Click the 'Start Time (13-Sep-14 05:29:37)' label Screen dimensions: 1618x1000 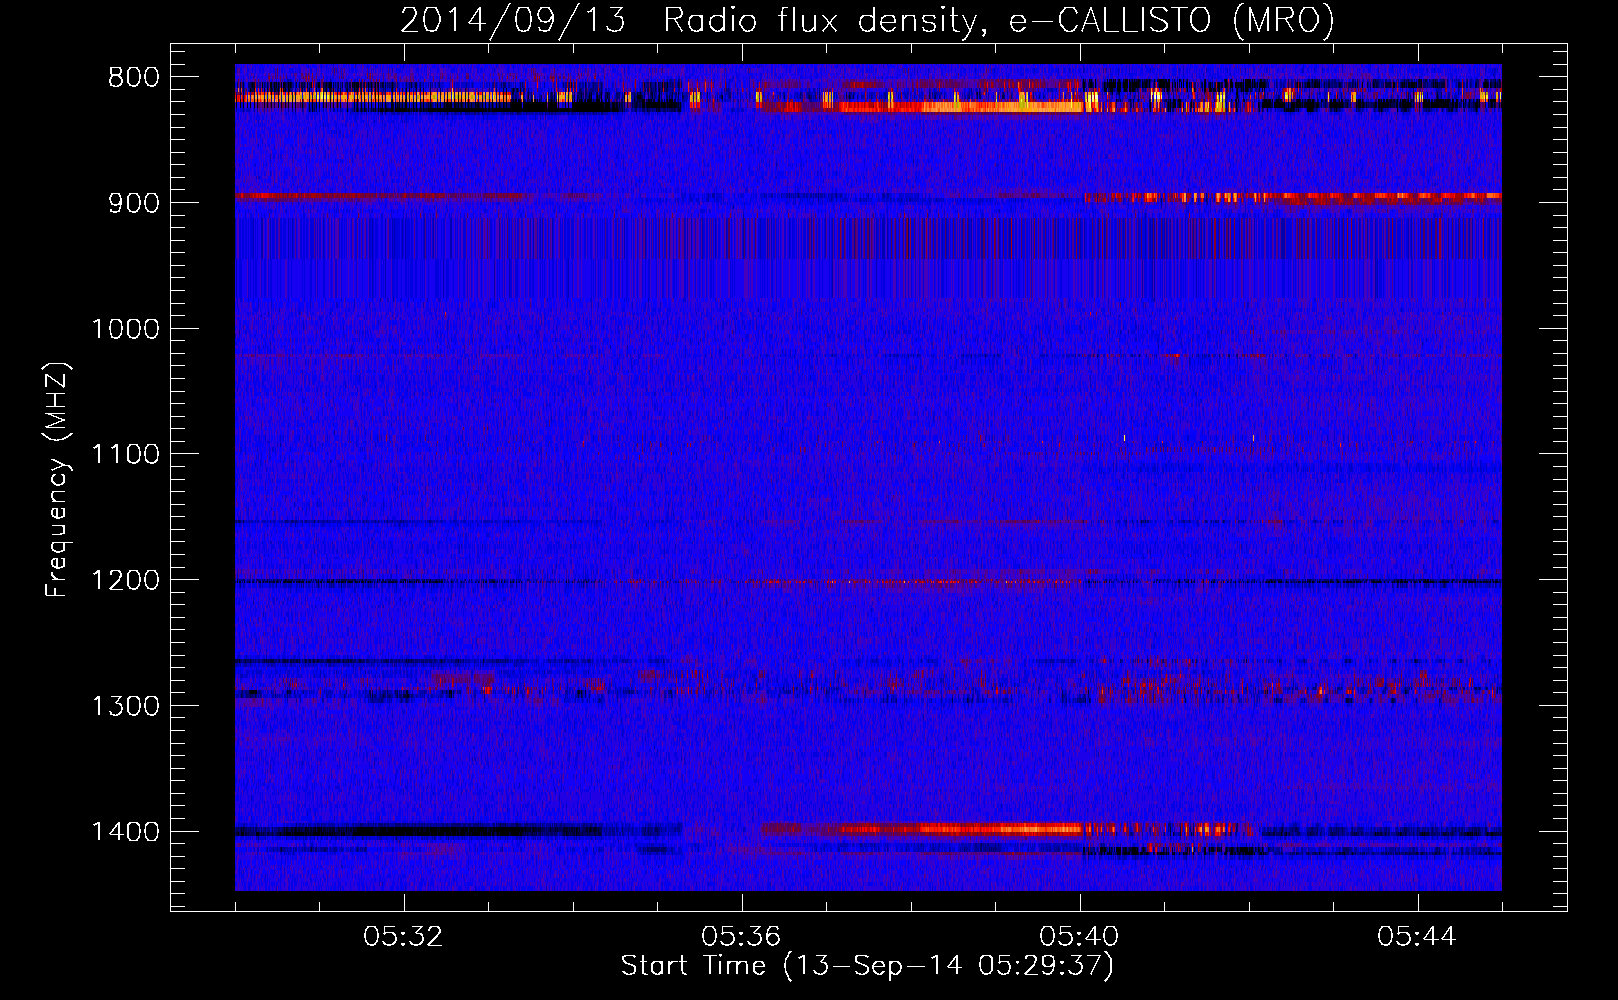point(867,966)
